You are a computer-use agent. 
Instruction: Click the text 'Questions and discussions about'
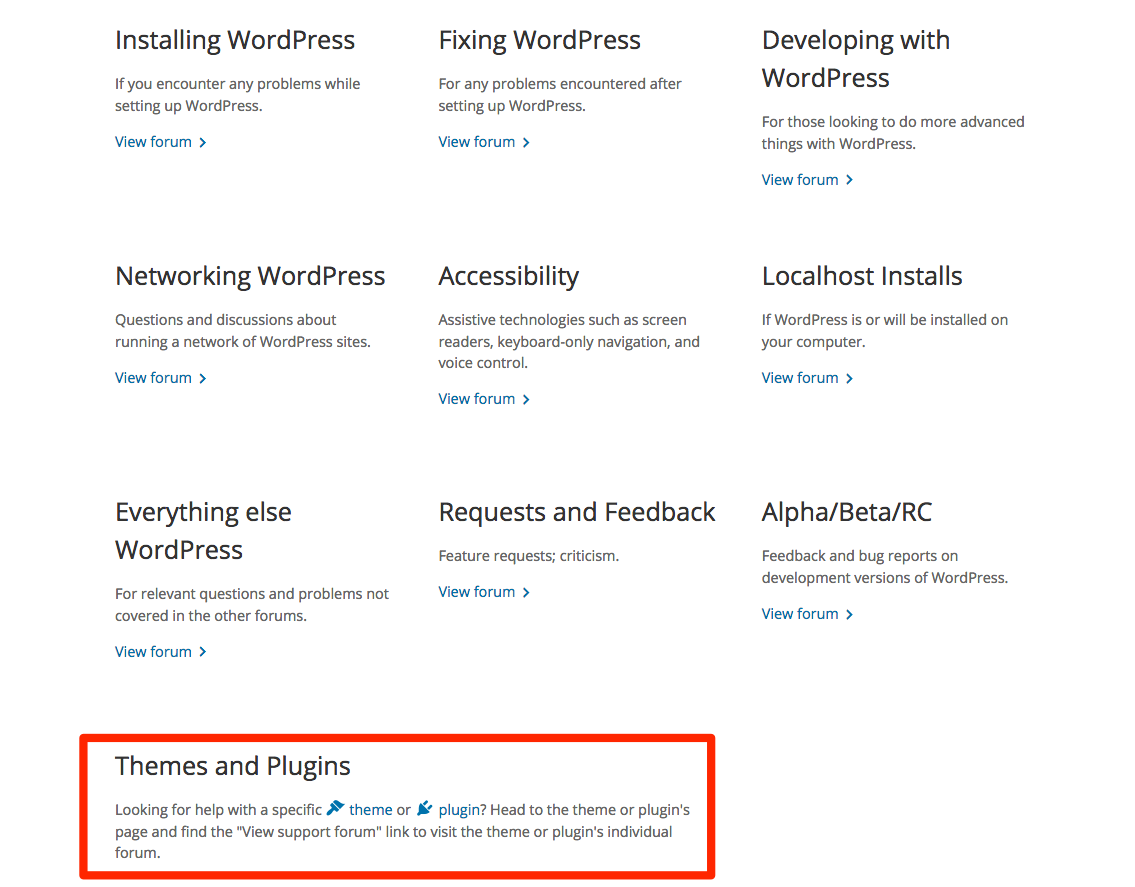point(226,320)
